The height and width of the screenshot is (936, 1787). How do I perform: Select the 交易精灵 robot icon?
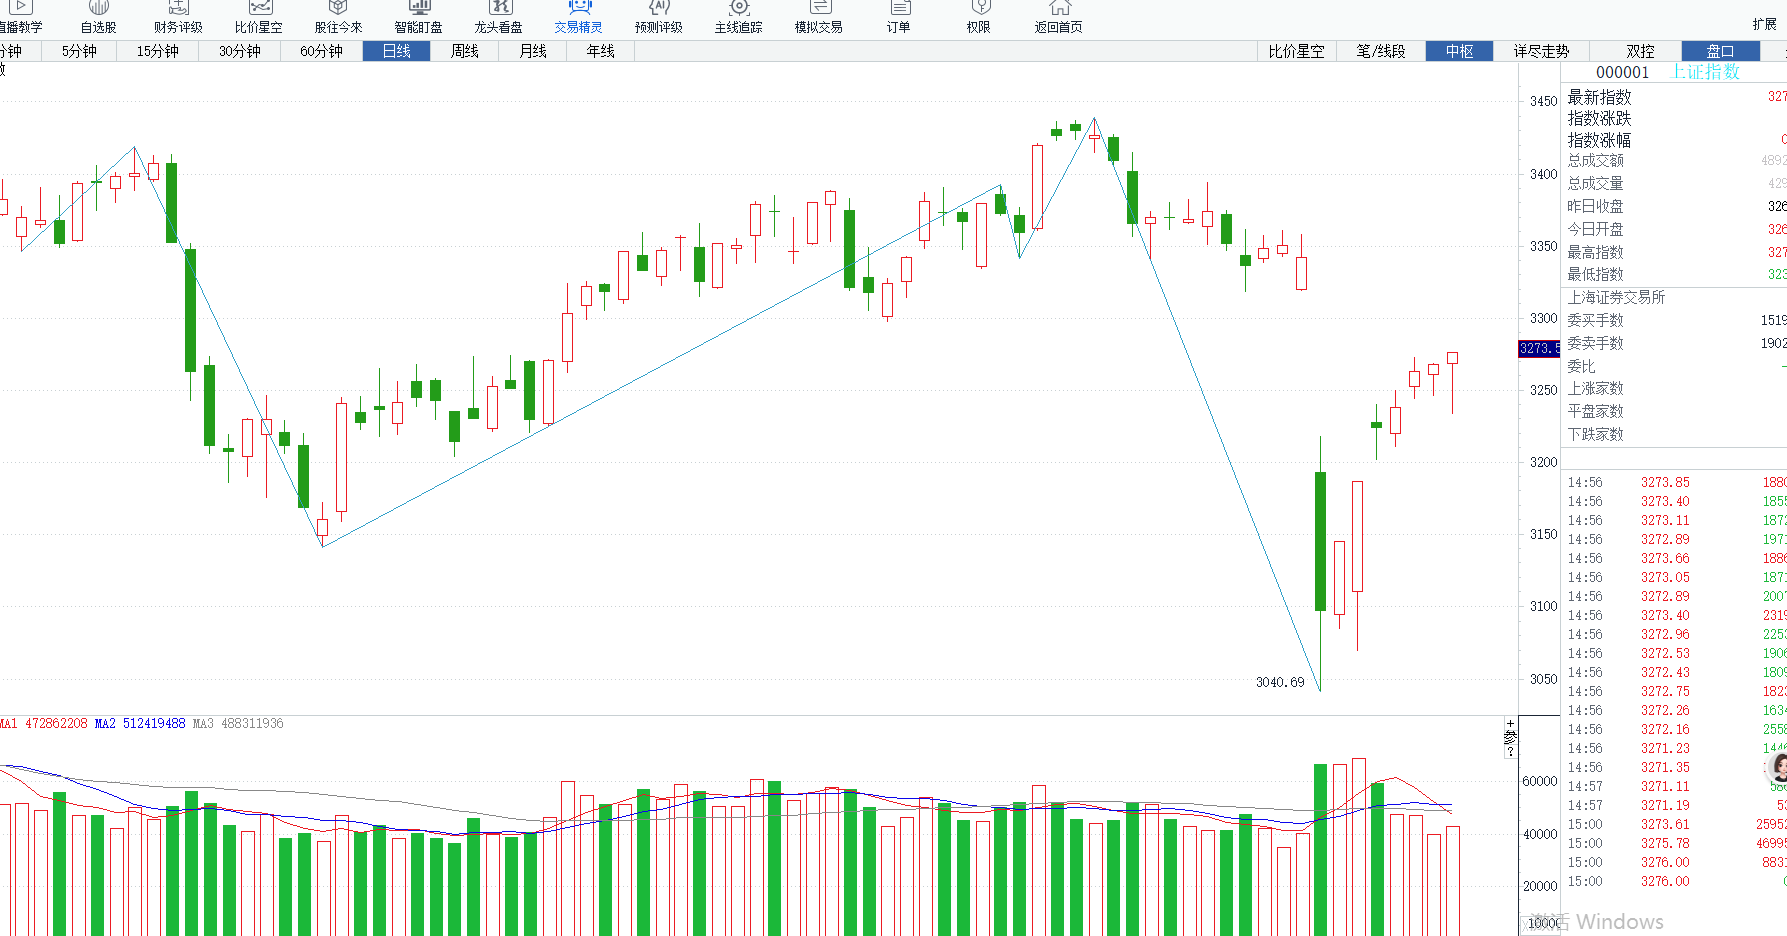578,8
